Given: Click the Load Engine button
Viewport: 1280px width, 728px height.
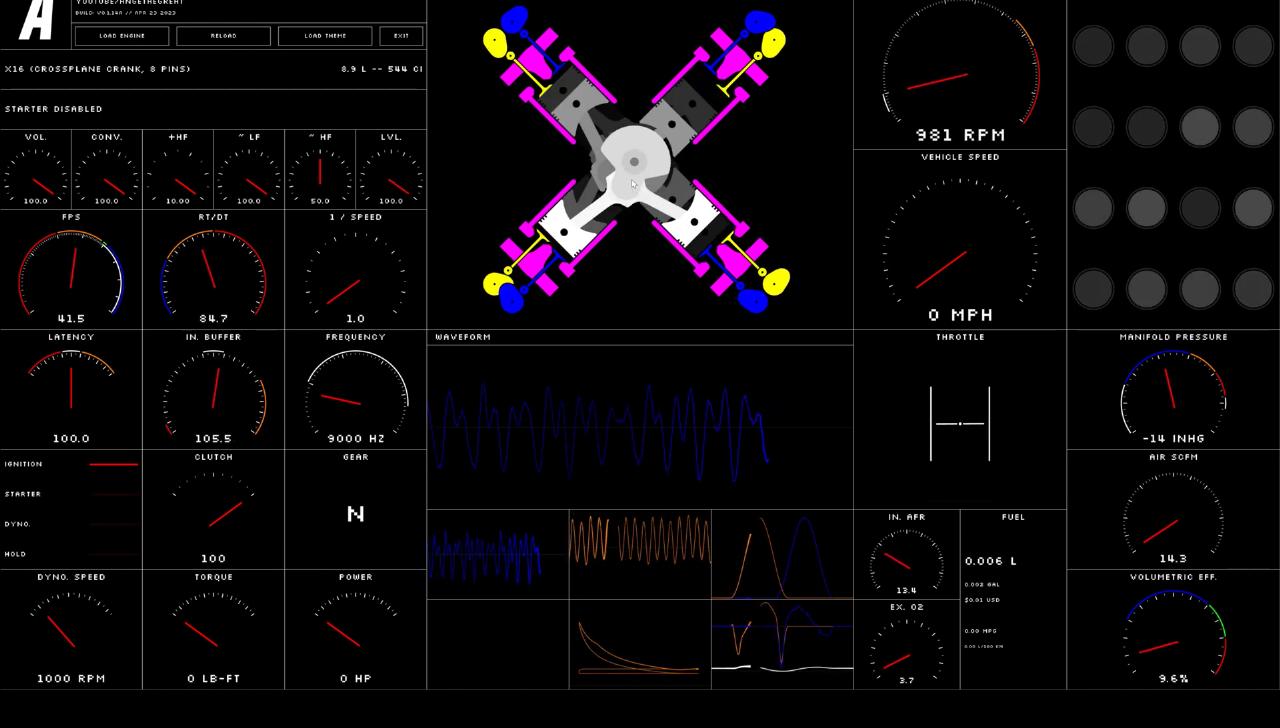Looking at the screenshot, I should (x=122, y=36).
